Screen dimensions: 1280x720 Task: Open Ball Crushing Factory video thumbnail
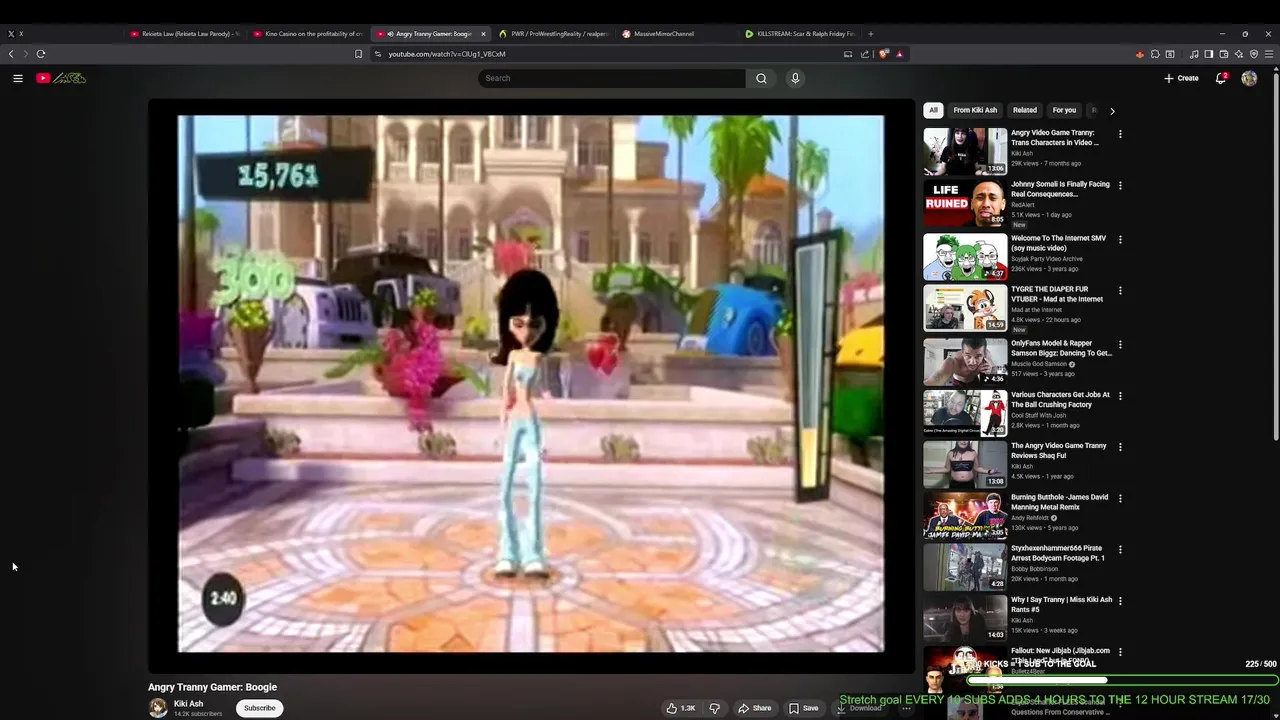tap(965, 413)
